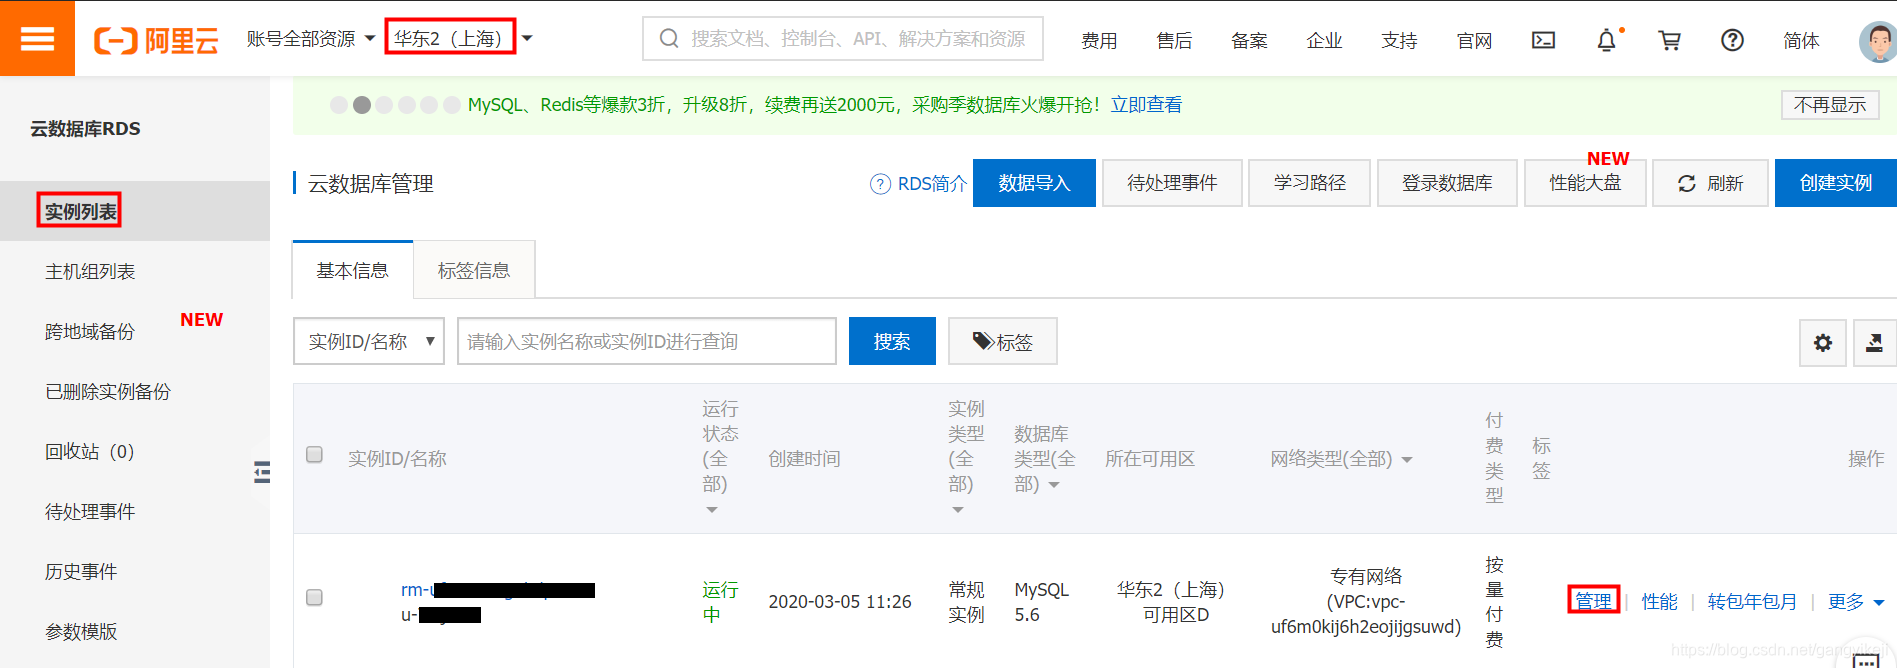Click the RDS简介 question mark icon

[x=880, y=184]
